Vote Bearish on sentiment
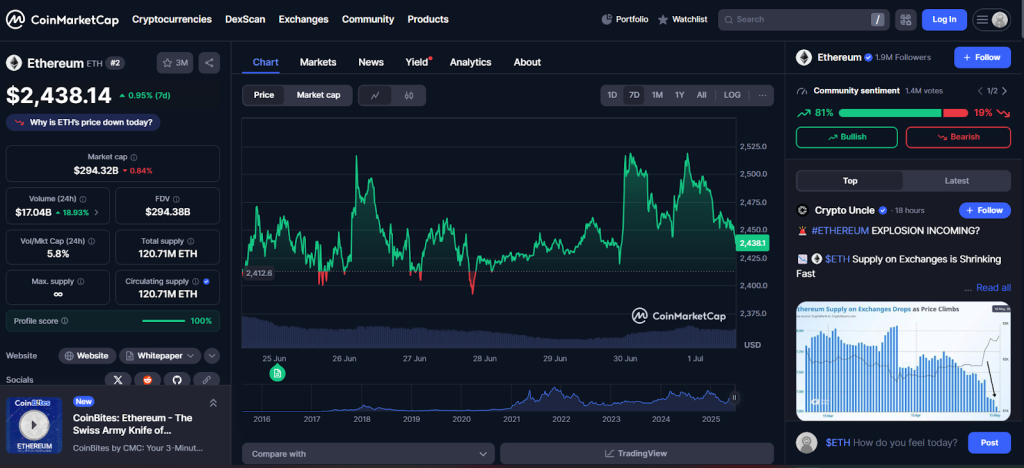The width and height of the screenshot is (1024, 468). (x=958, y=137)
